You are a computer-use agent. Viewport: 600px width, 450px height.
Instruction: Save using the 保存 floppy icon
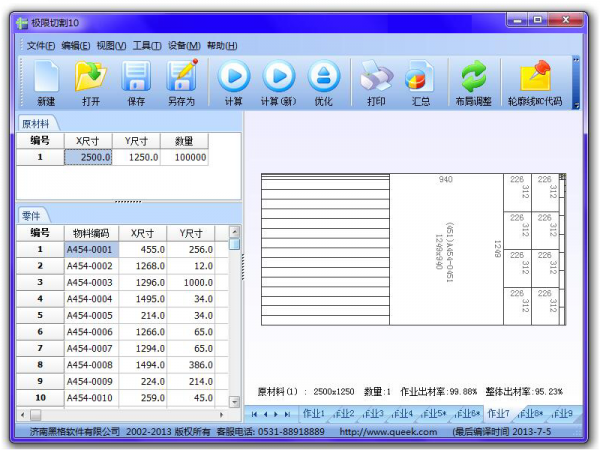pyautogui.click(x=136, y=77)
